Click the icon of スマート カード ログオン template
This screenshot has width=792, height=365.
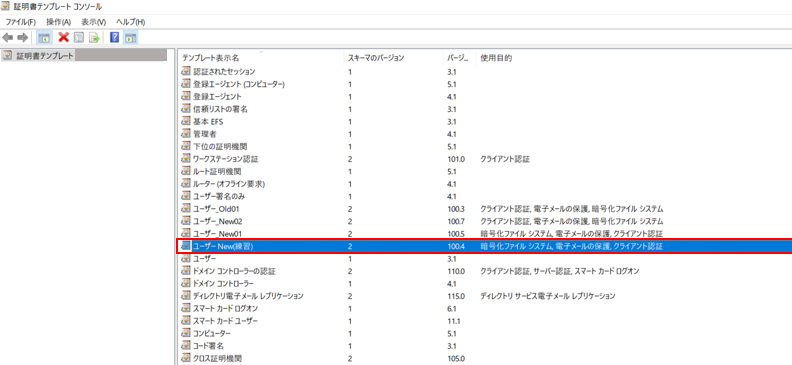[x=186, y=308]
